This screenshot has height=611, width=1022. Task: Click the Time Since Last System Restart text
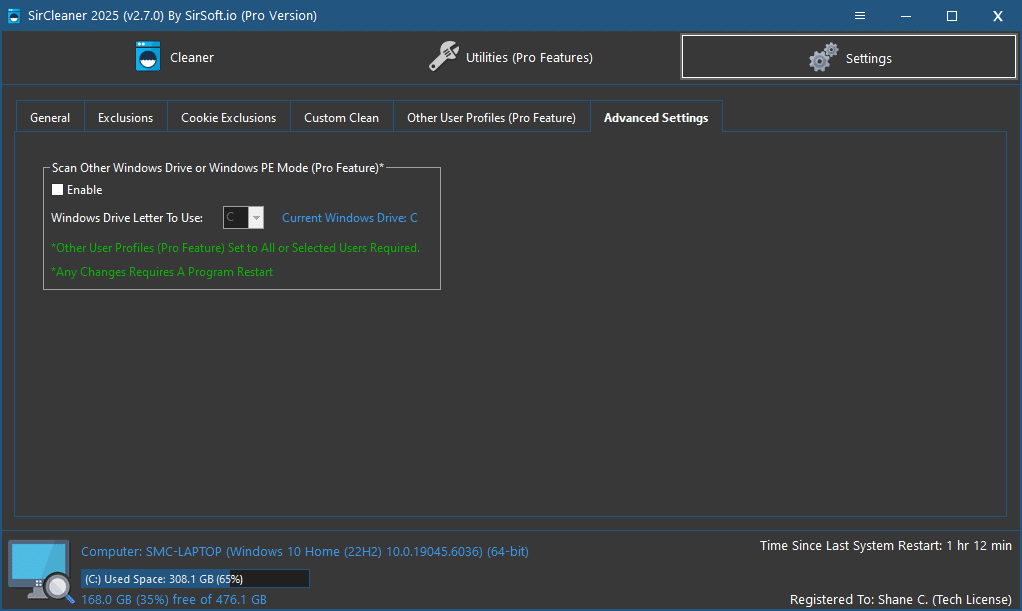[886, 546]
